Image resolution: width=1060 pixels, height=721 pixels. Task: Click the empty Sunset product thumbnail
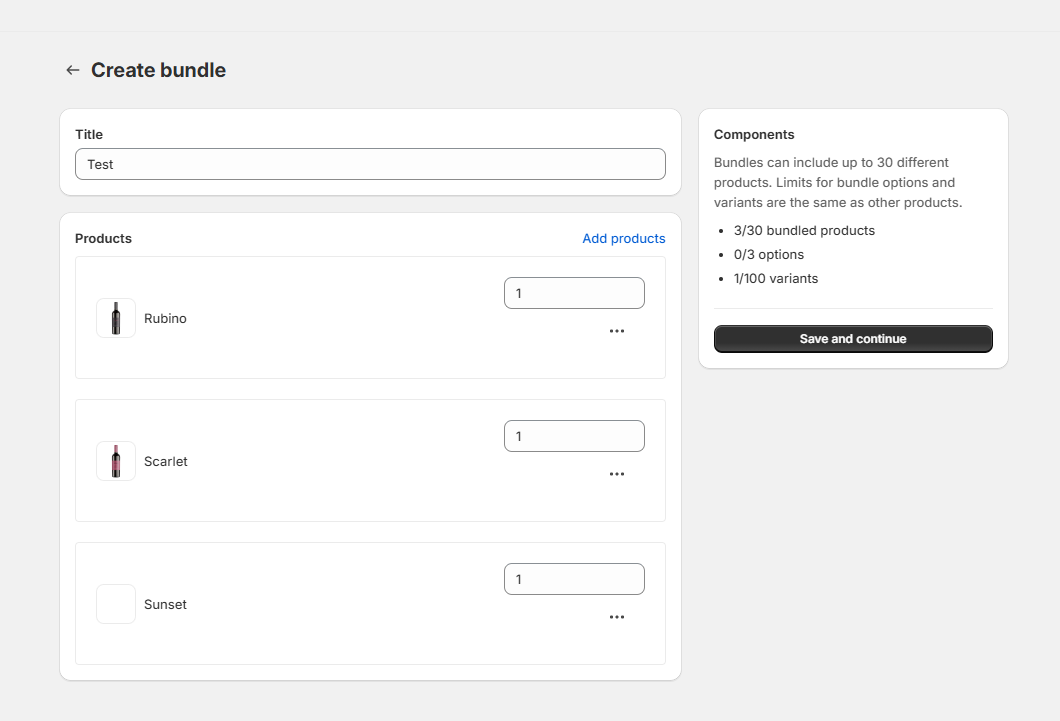[116, 604]
